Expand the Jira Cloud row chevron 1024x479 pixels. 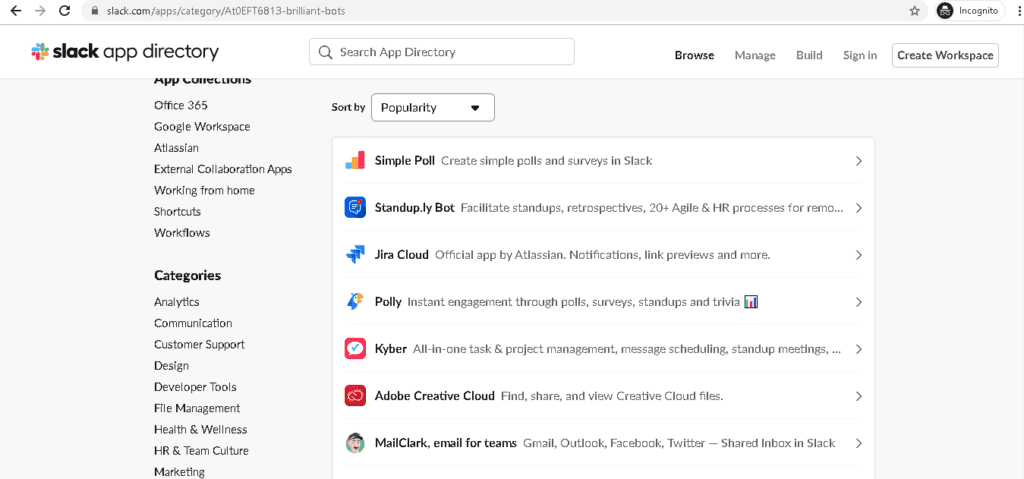tap(859, 255)
